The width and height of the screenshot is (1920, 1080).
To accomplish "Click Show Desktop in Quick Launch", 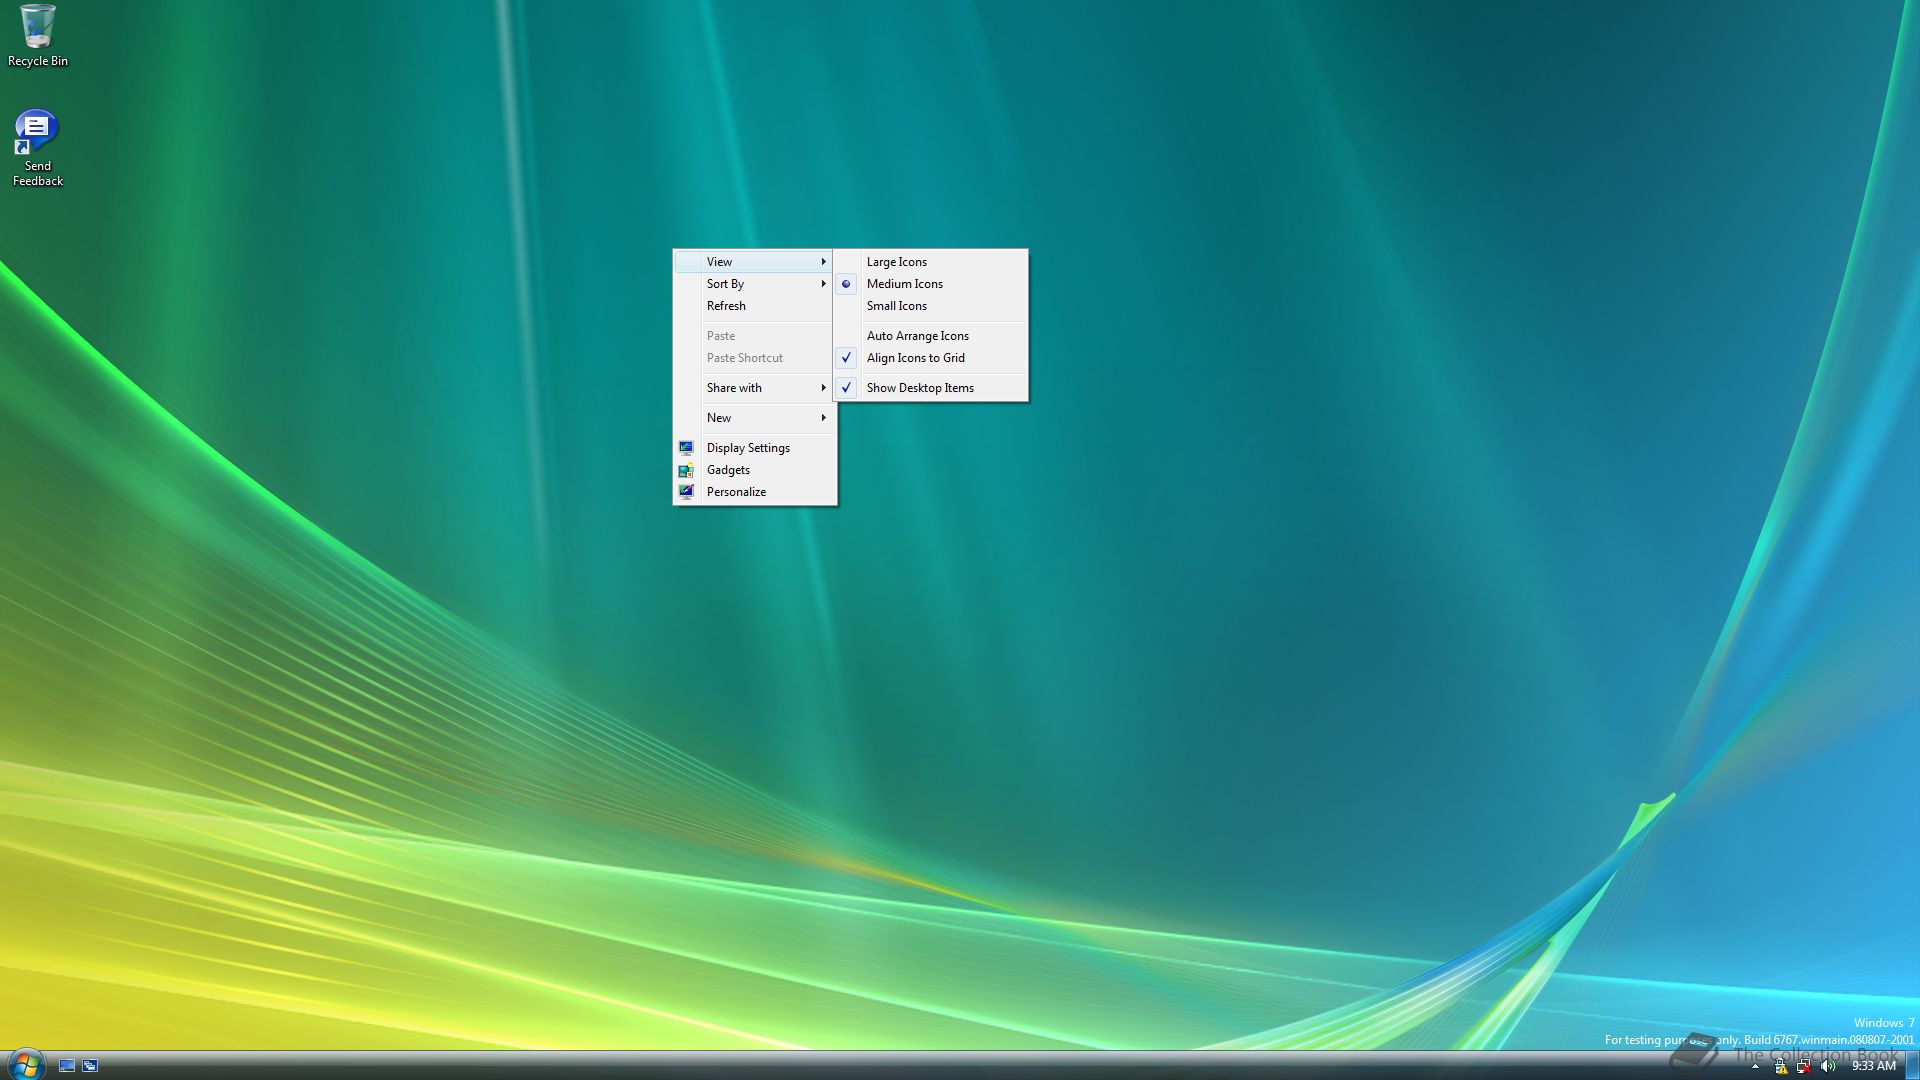I will [x=67, y=1066].
